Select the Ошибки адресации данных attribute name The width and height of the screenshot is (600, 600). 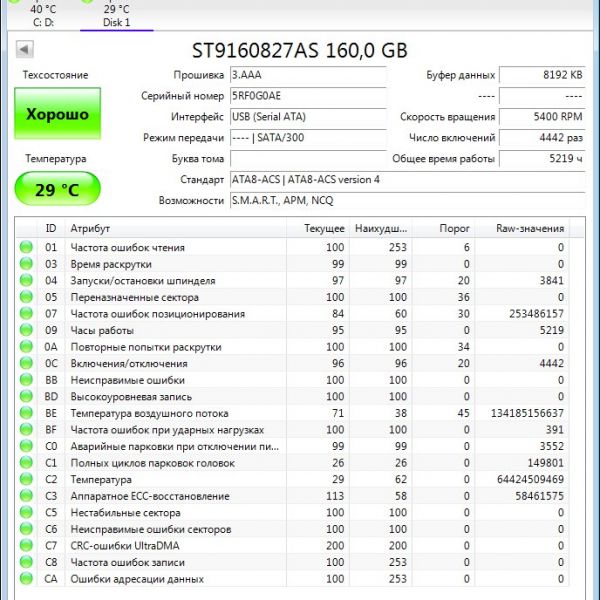pyautogui.click(x=137, y=579)
